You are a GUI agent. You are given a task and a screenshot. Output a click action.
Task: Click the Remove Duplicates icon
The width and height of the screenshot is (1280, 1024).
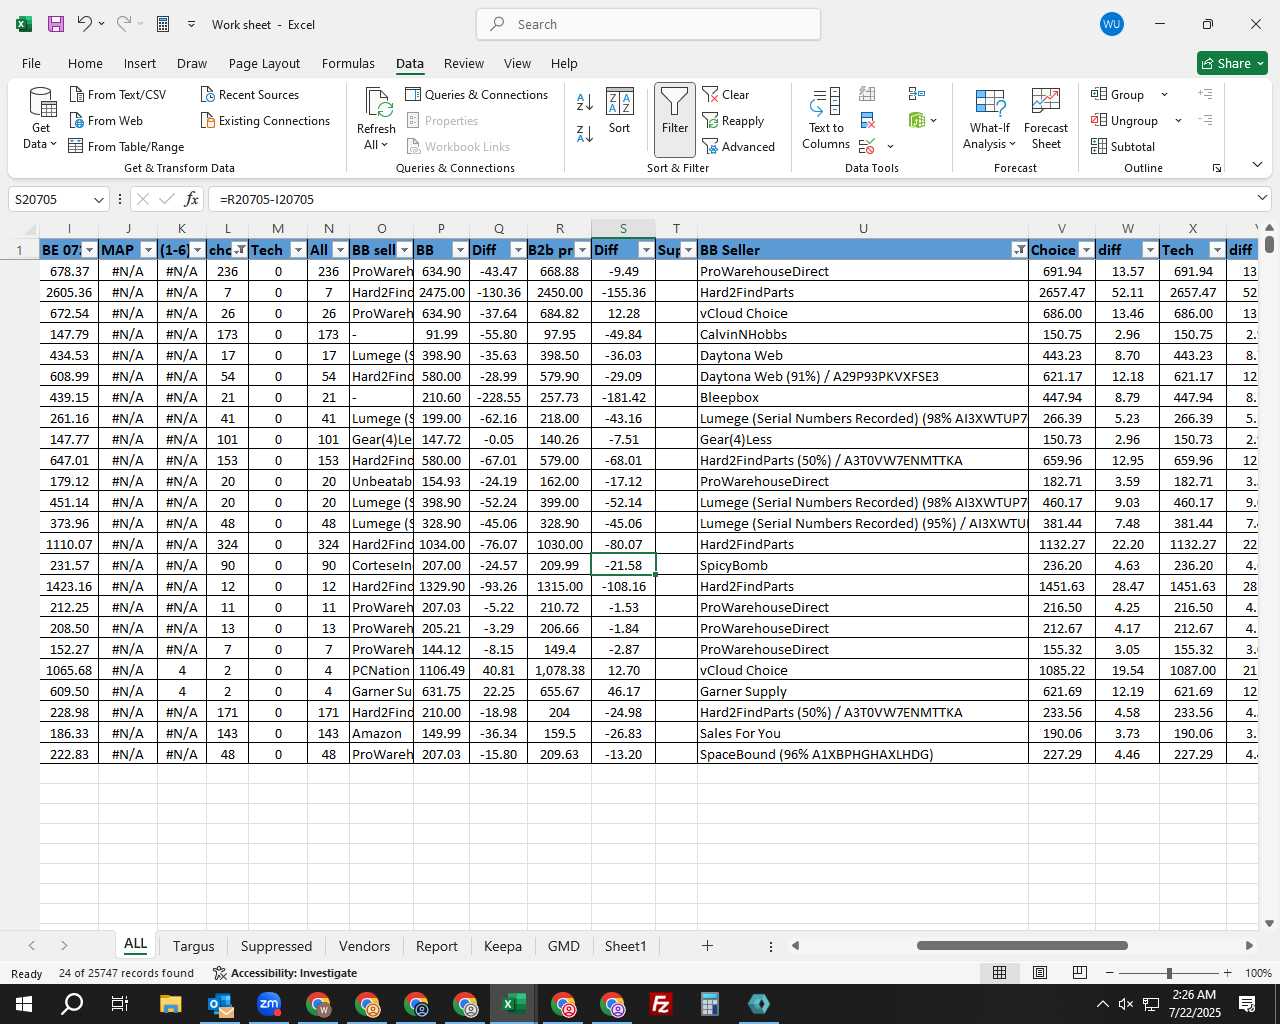[868, 120]
